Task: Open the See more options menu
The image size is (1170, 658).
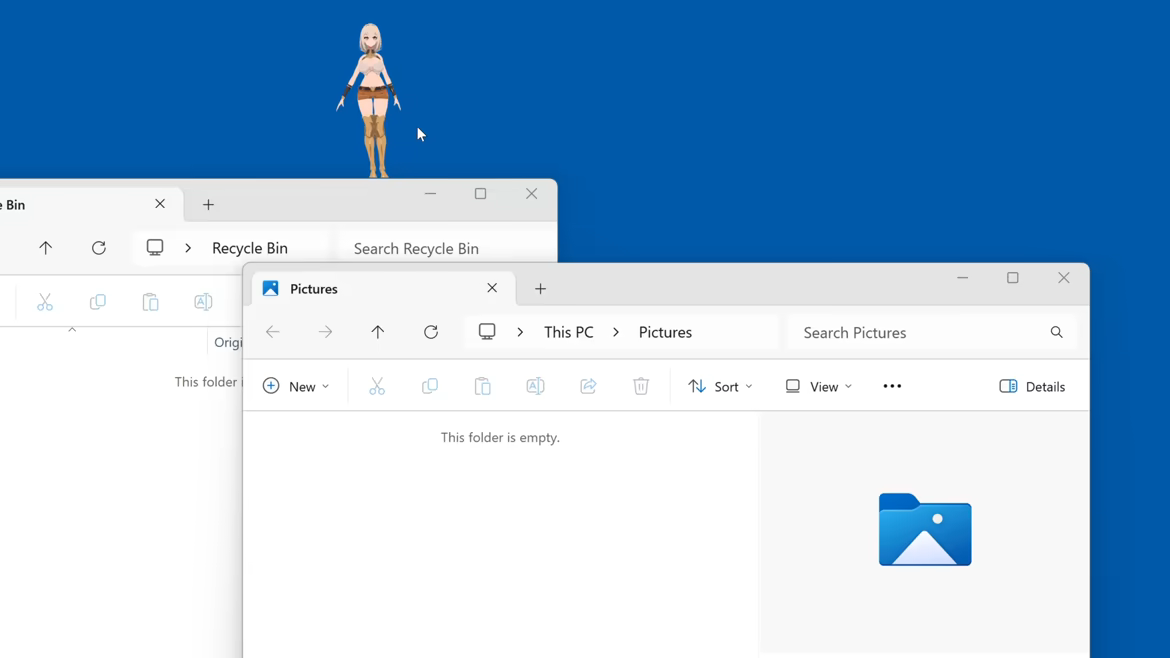Action: click(x=892, y=386)
